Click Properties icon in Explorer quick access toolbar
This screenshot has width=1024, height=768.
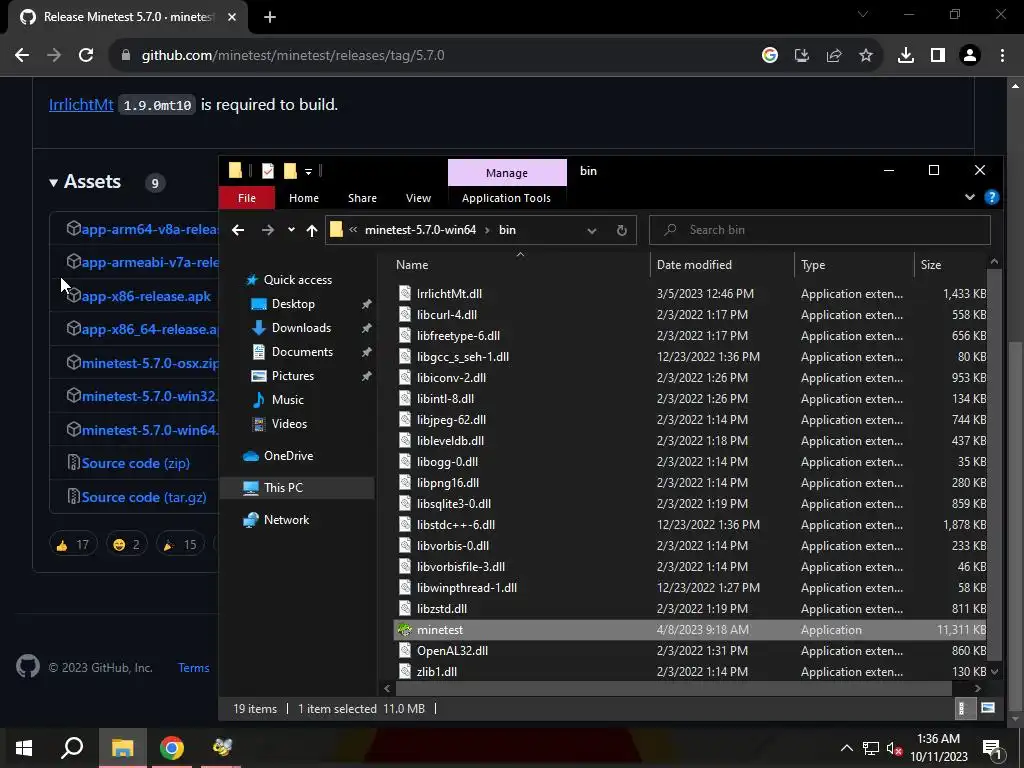268,171
